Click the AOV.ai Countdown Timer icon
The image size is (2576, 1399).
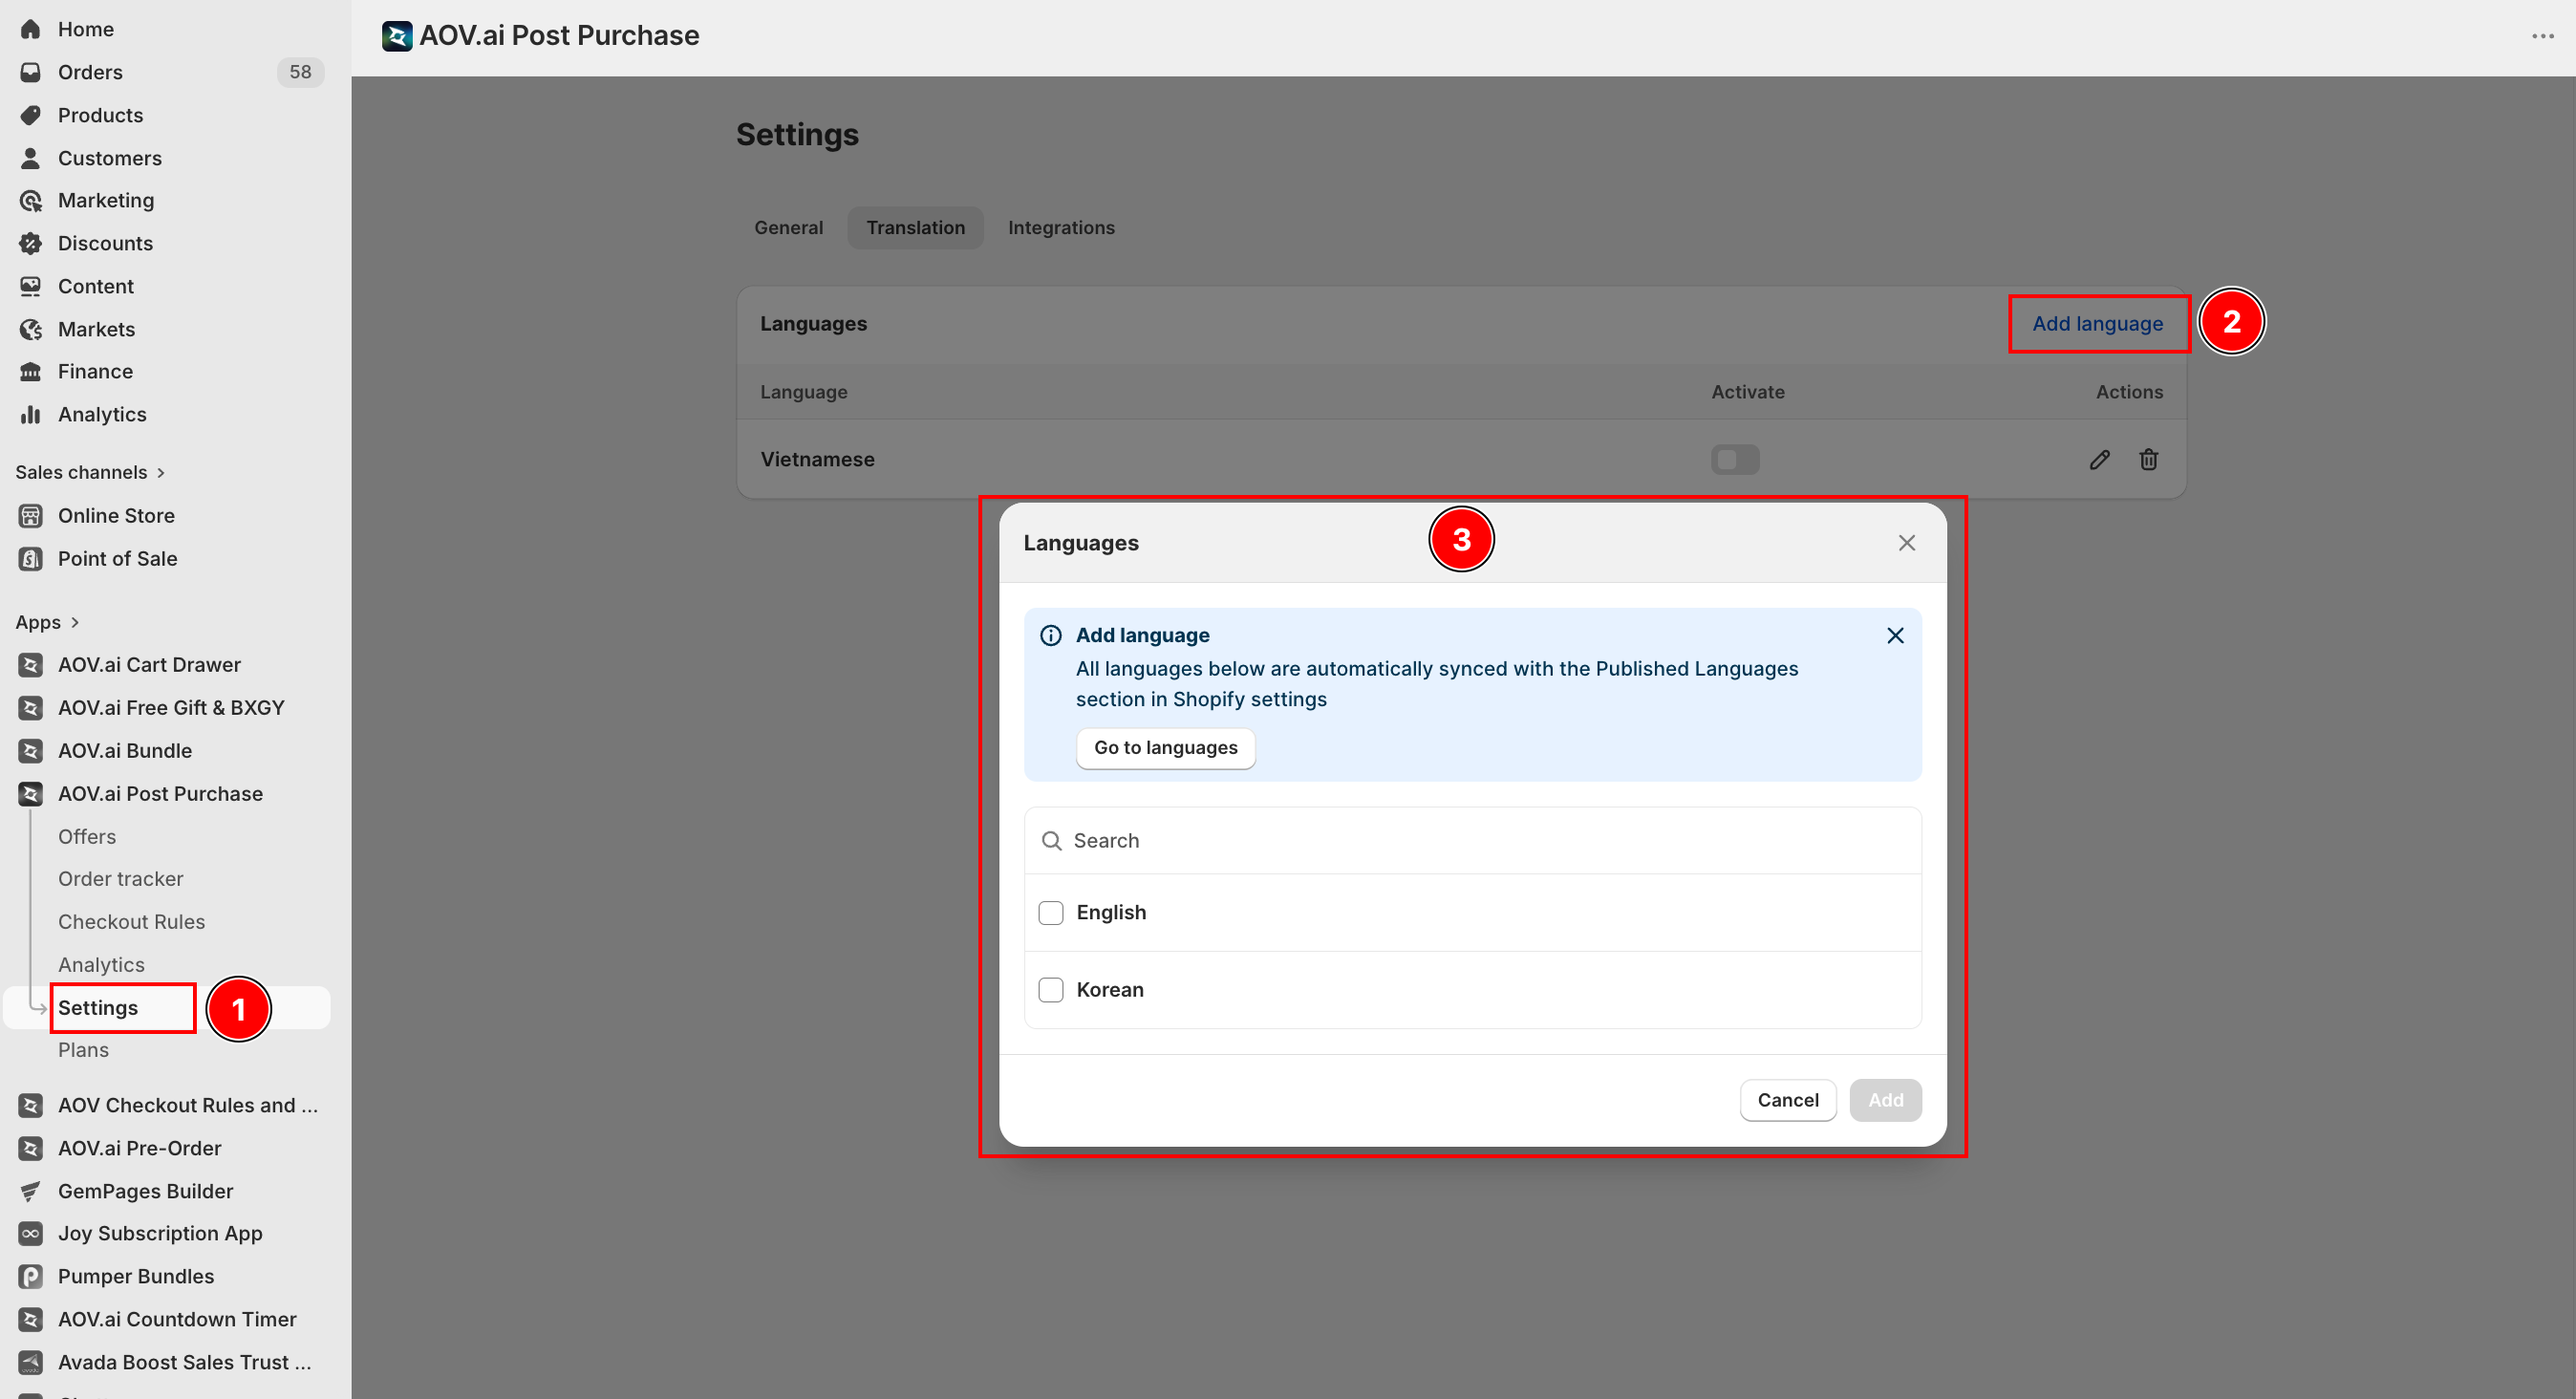pos(31,1319)
